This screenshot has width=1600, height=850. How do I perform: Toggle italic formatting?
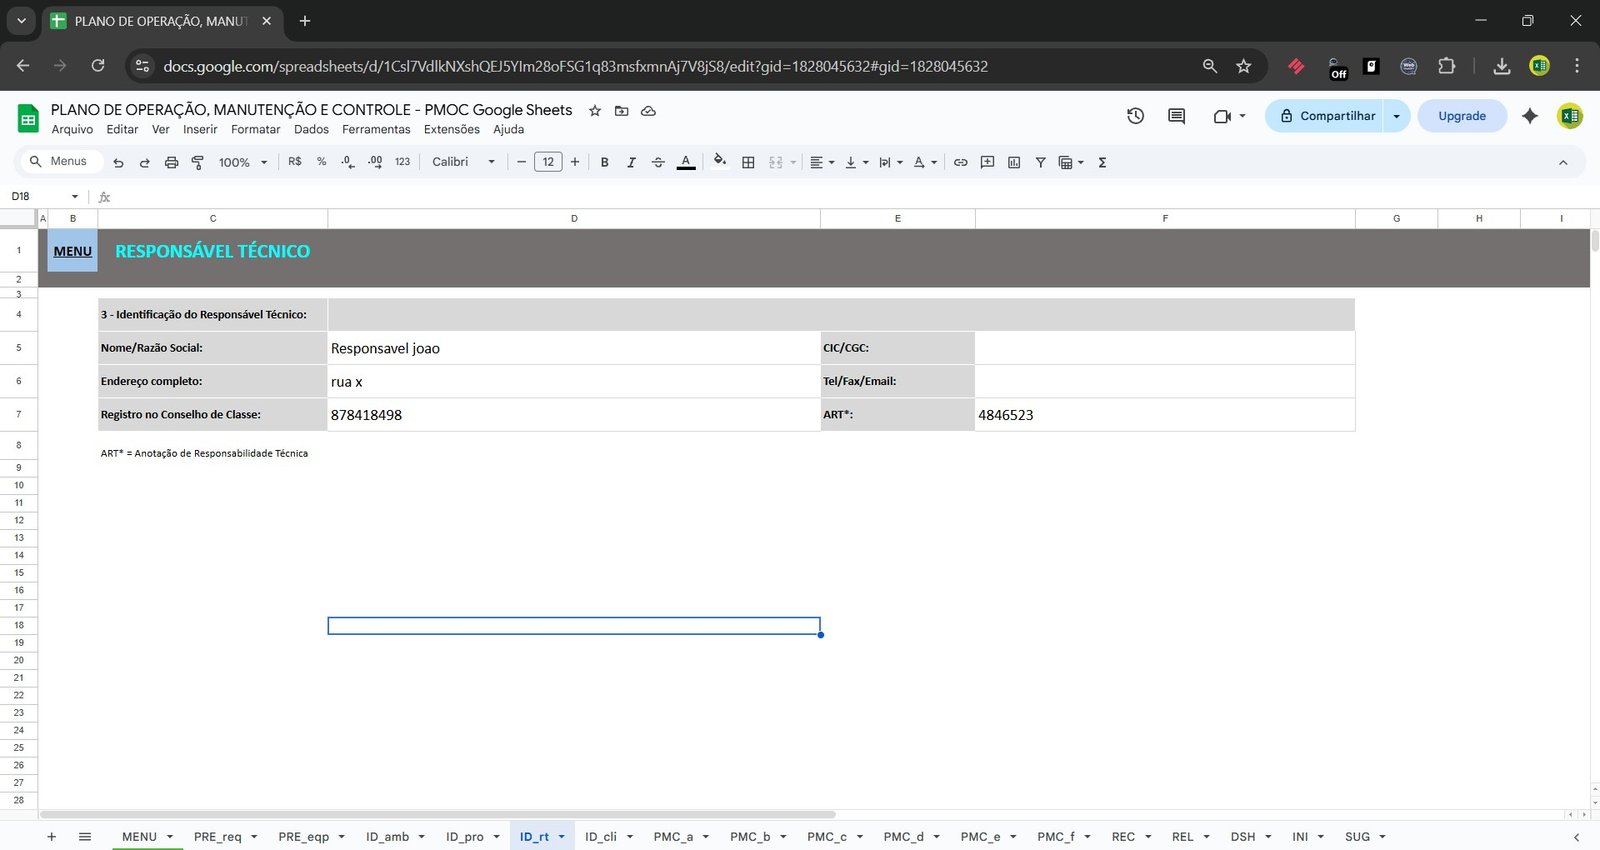click(x=631, y=162)
